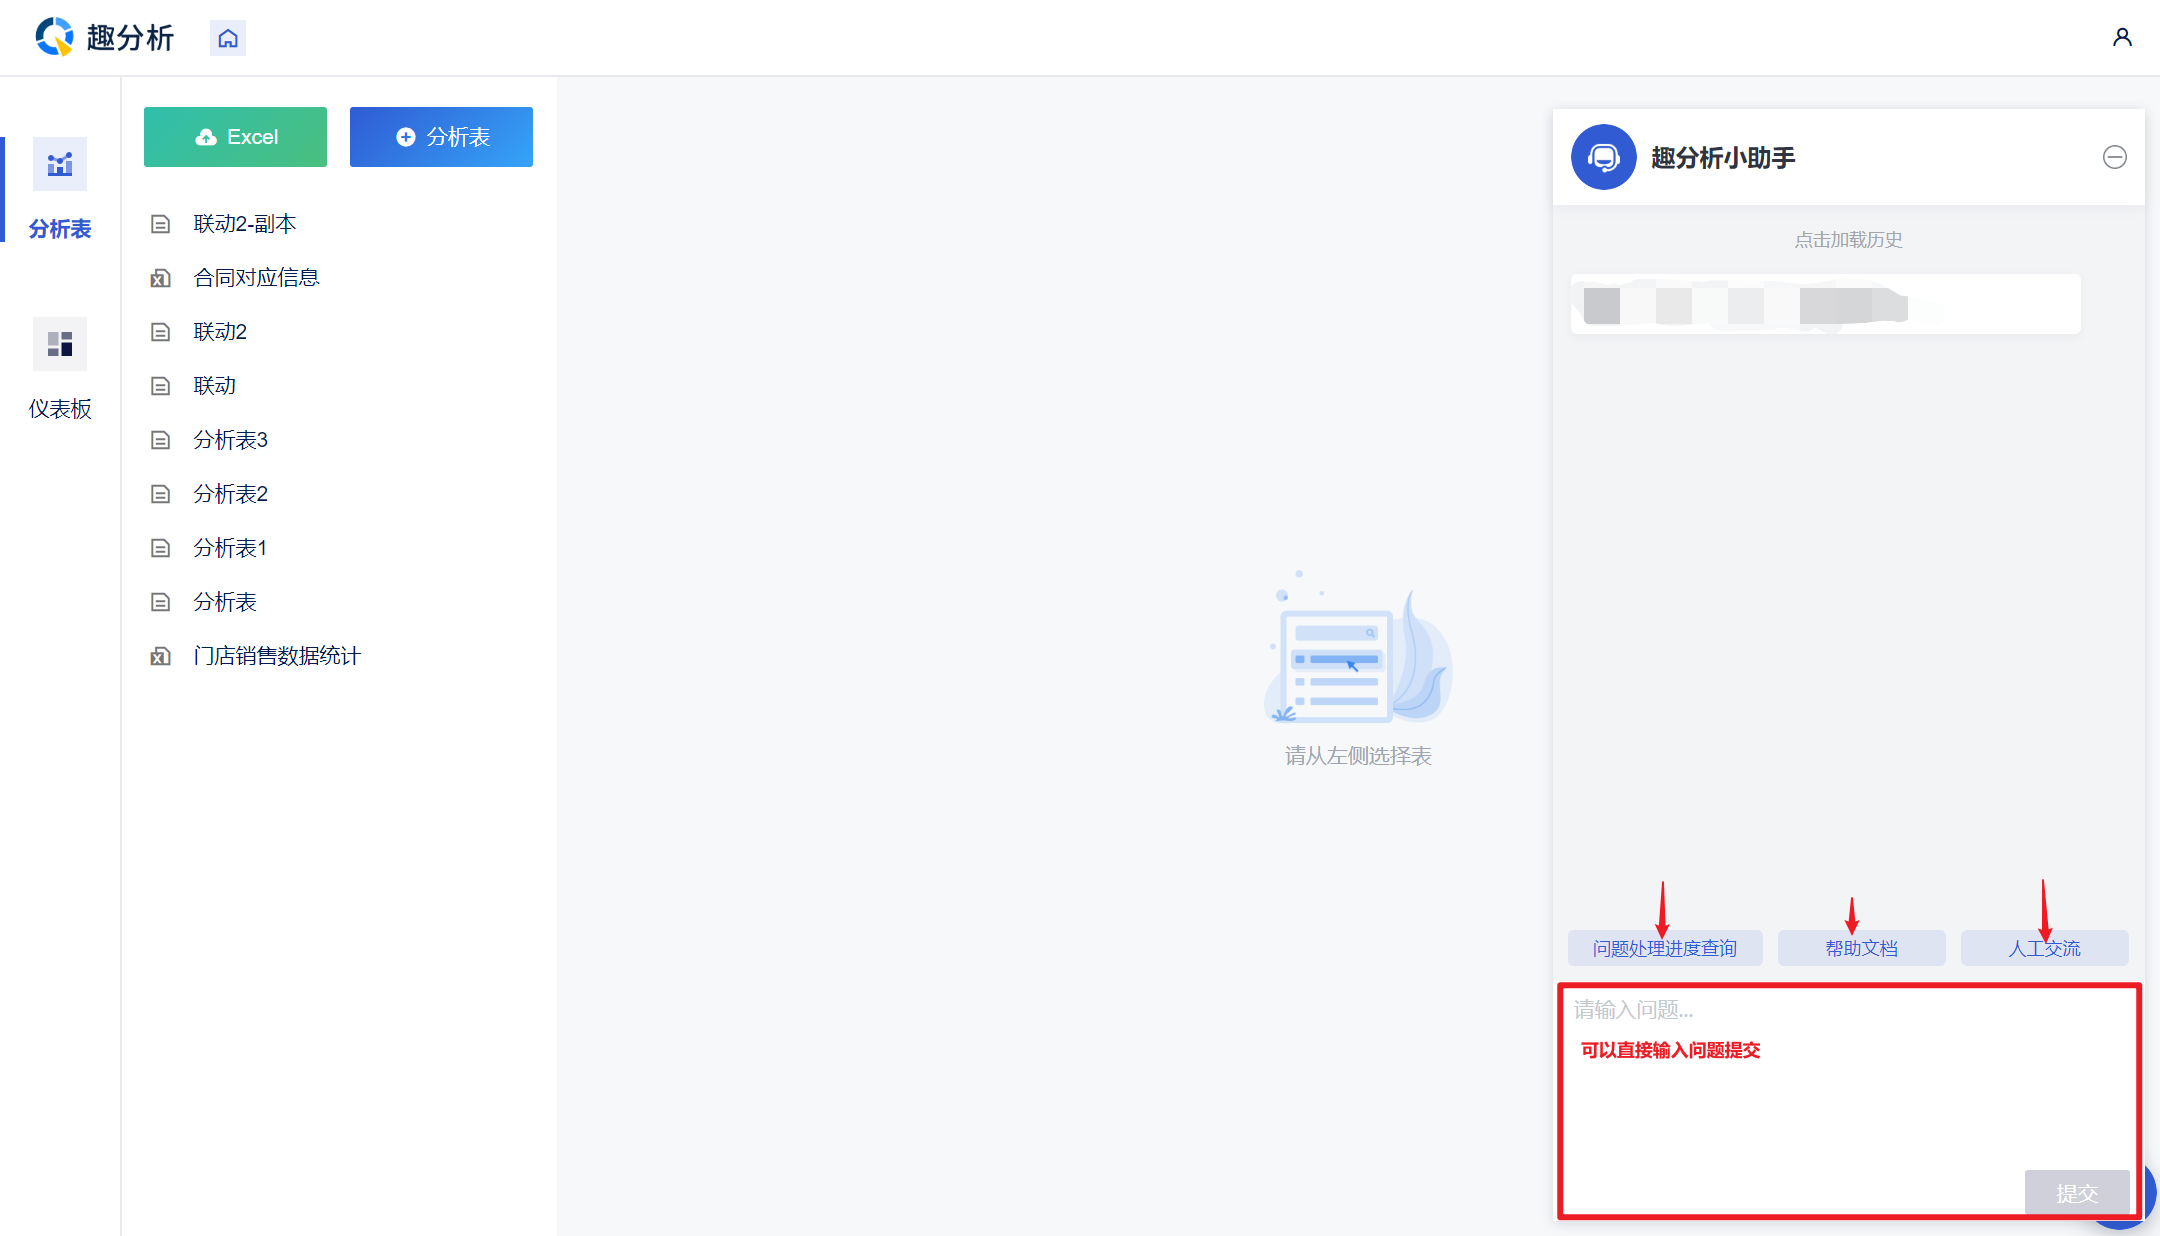Create new 分析表 with blue button
The height and width of the screenshot is (1236, 2160).
[x=441, y=137]
